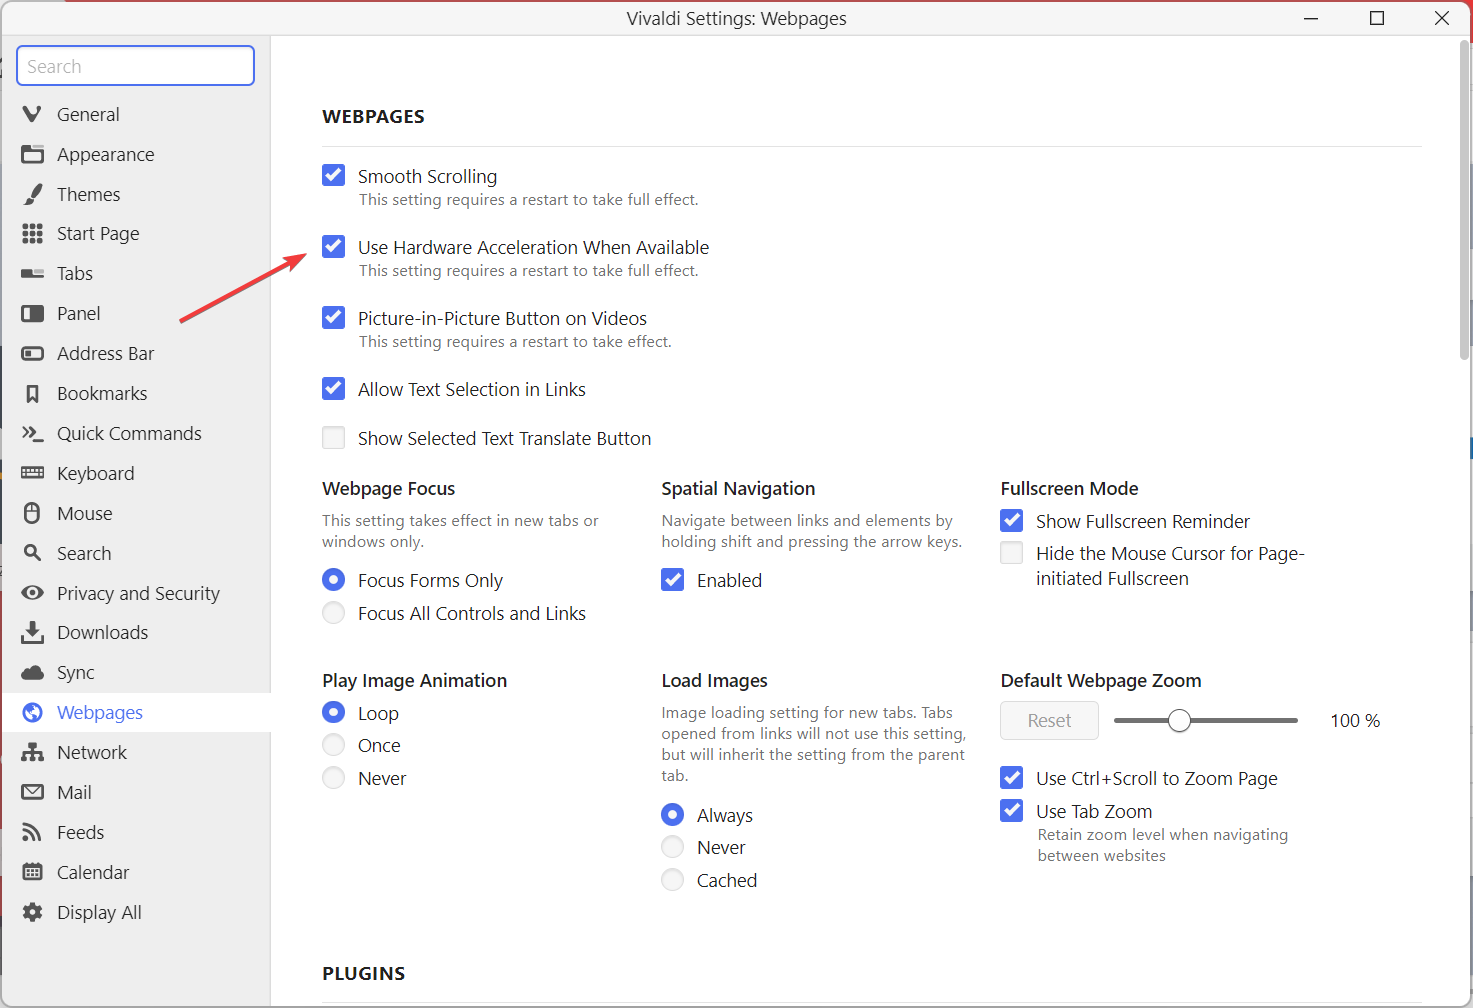Click the Default Webpage Zoom slider handle
The height and width of the screenshot is (1008, 1473).
tap(1180, 720)
